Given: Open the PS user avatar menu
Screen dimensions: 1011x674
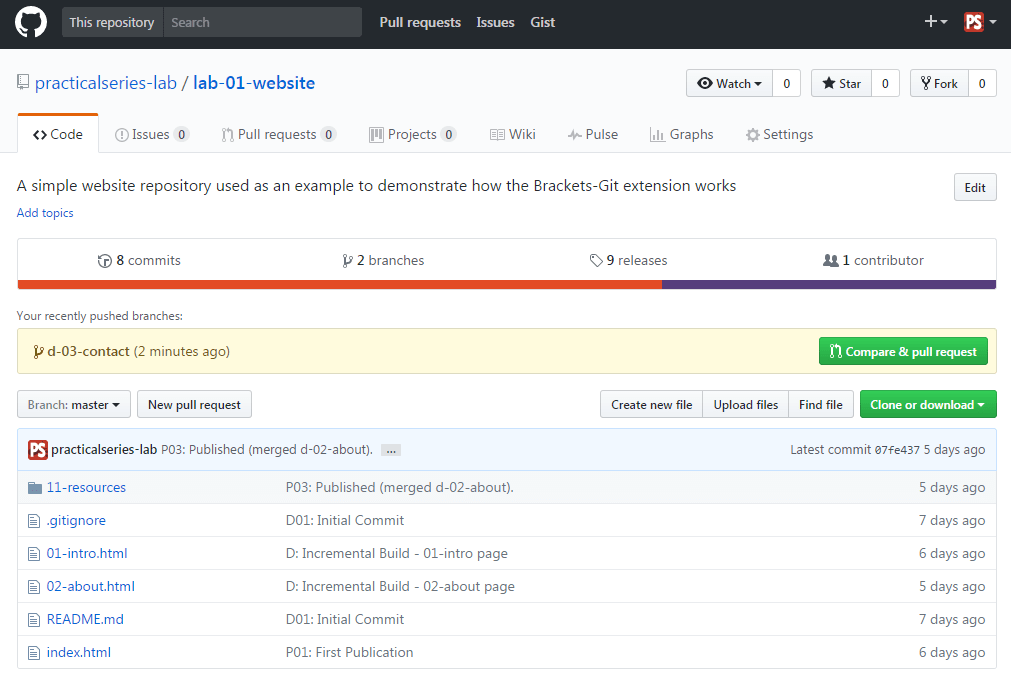Looking at the screenshot, I should (980, 22).
